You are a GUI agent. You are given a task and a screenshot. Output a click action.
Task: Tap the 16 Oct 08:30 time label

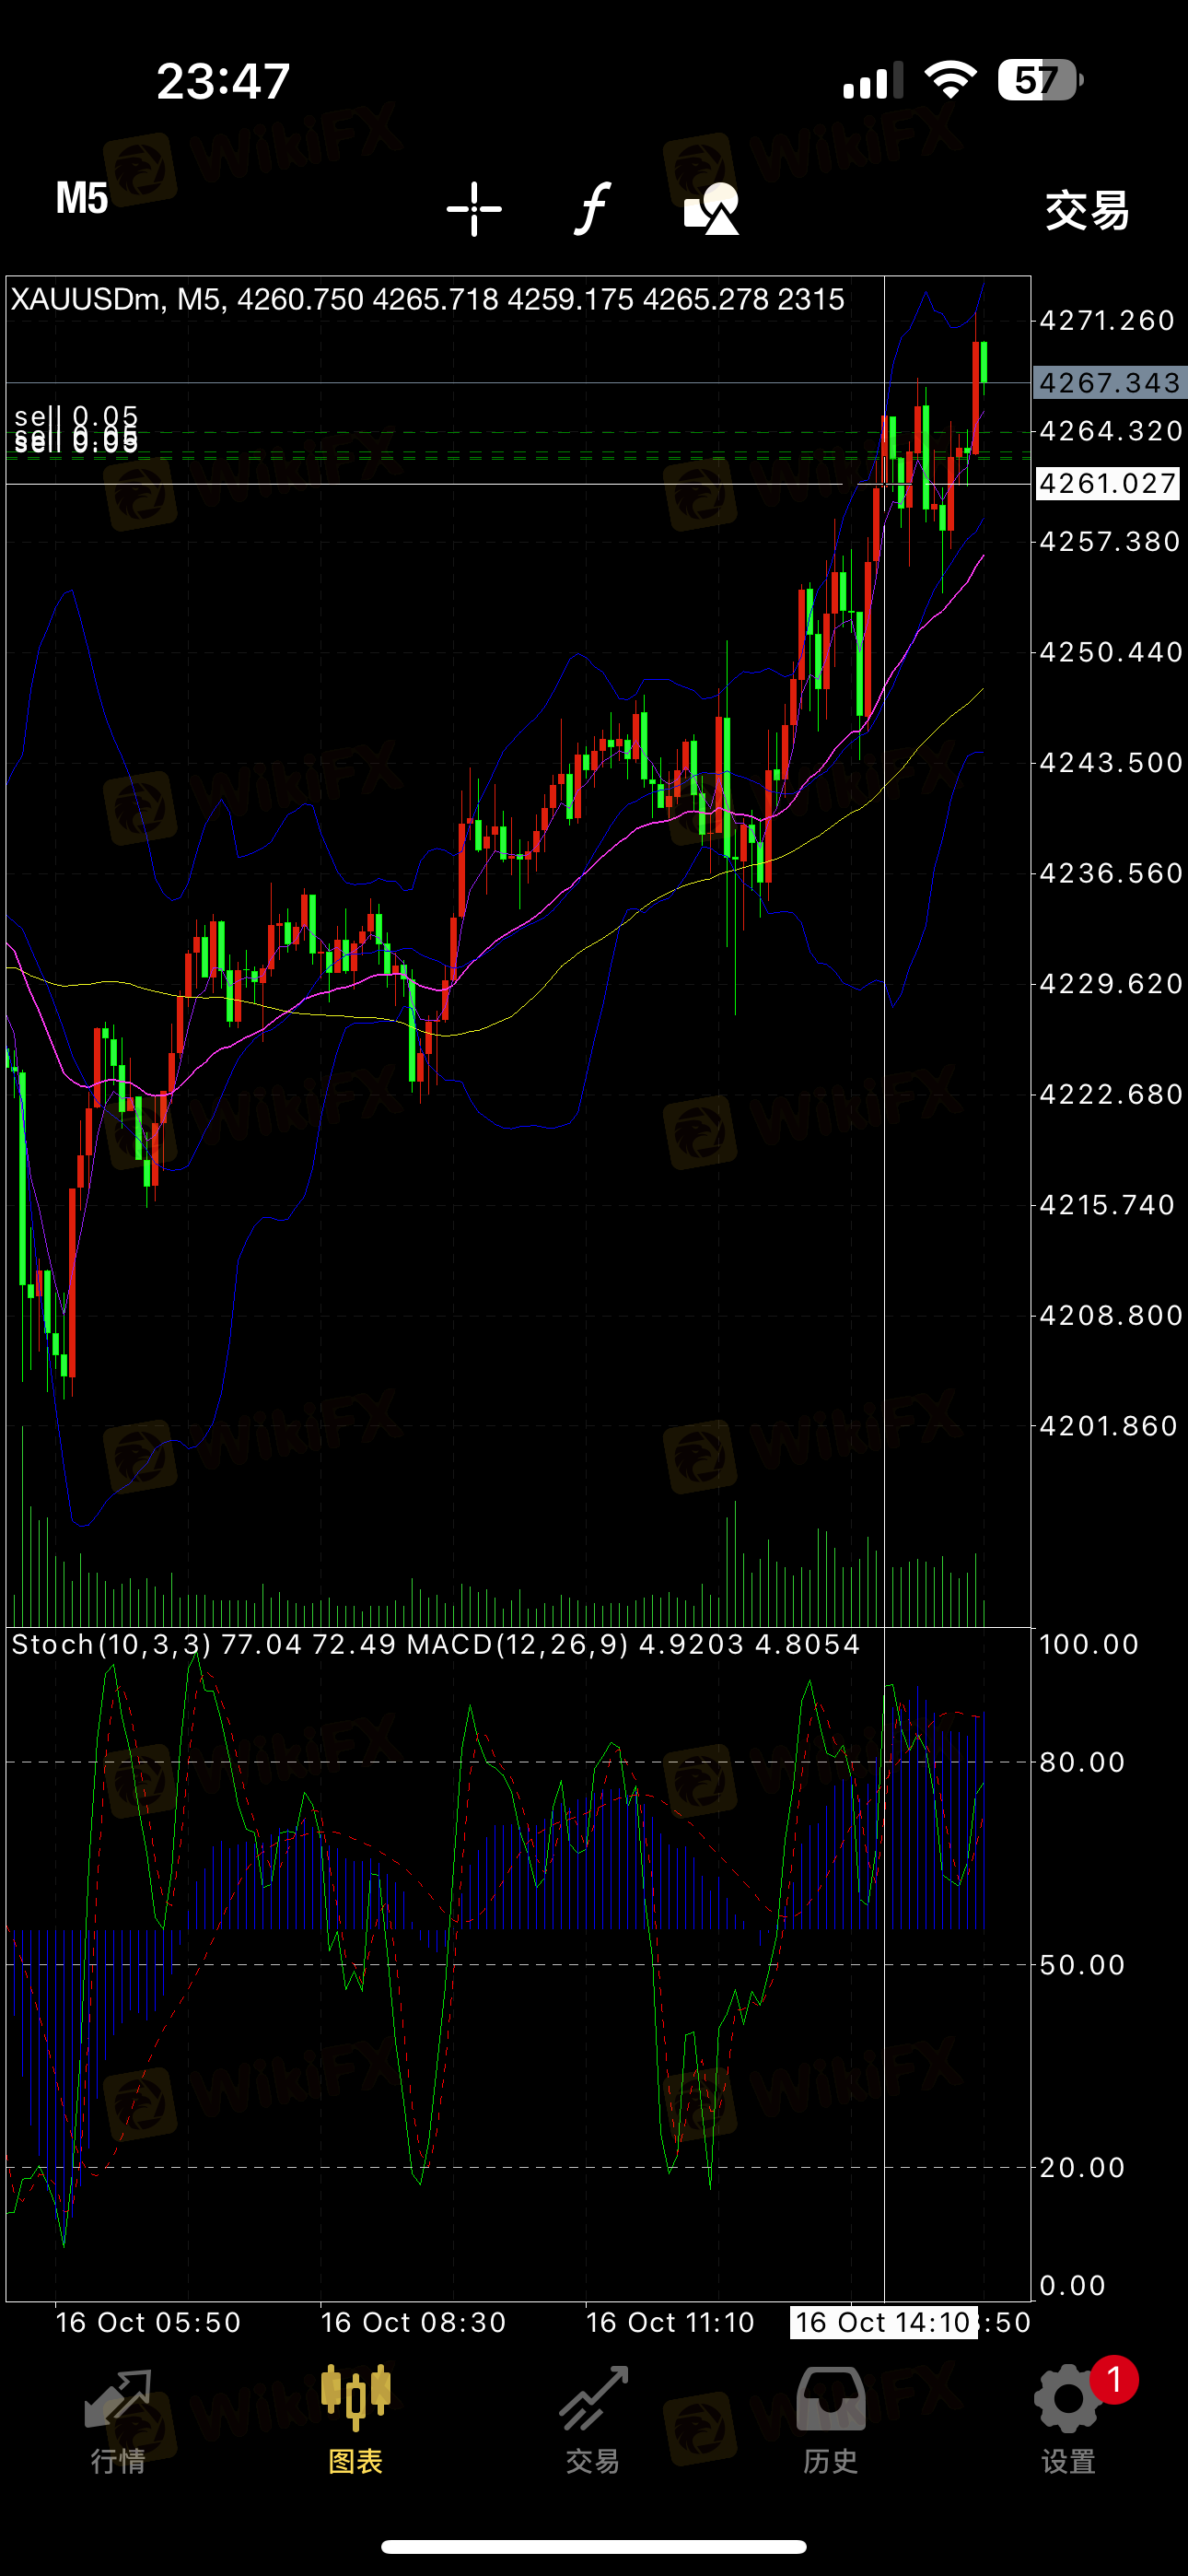413,2322
